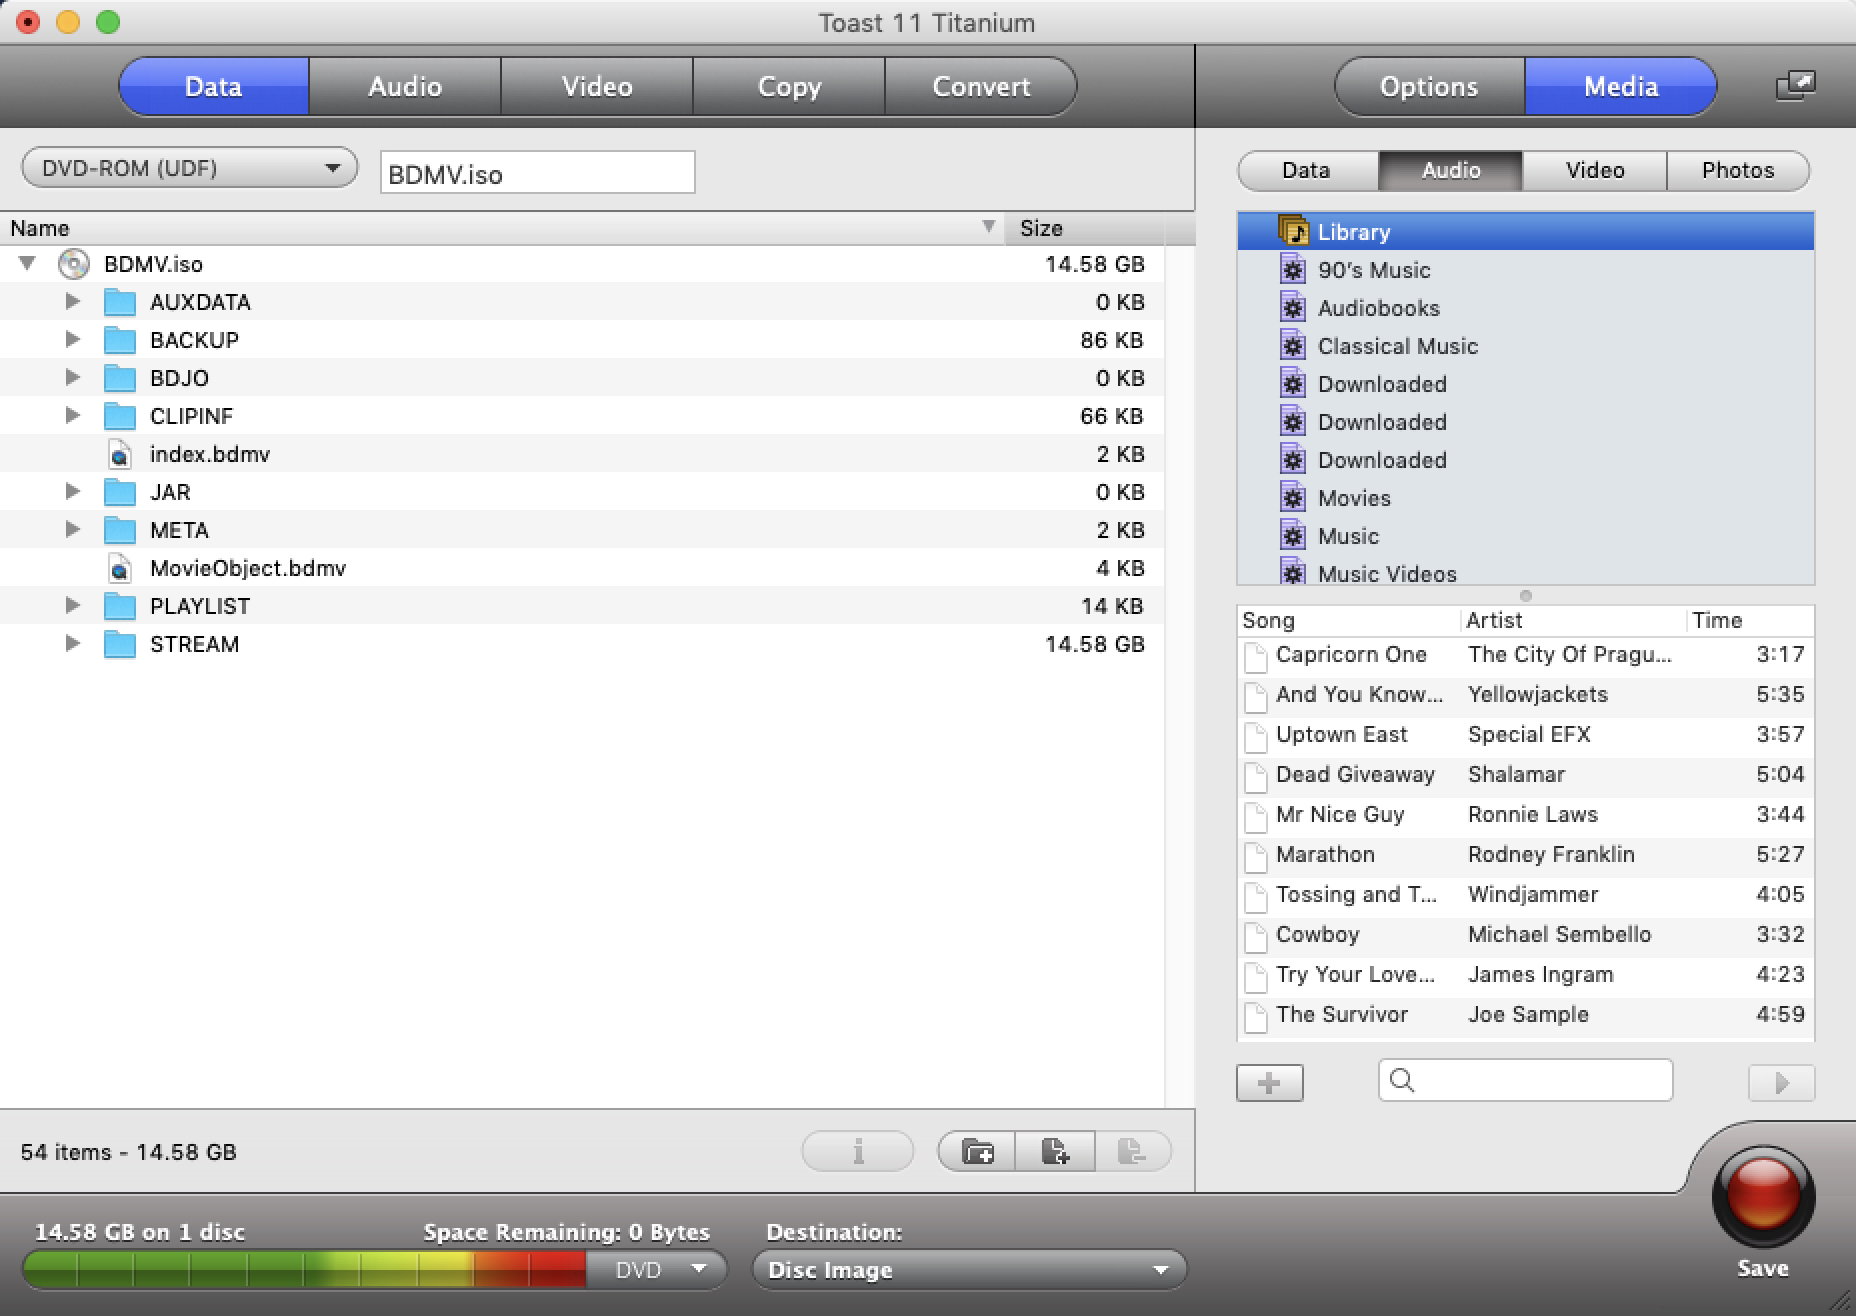The image size is (1856, 1316).
Task: Click the plus add-to-project button
Action: (1270, 1083)
